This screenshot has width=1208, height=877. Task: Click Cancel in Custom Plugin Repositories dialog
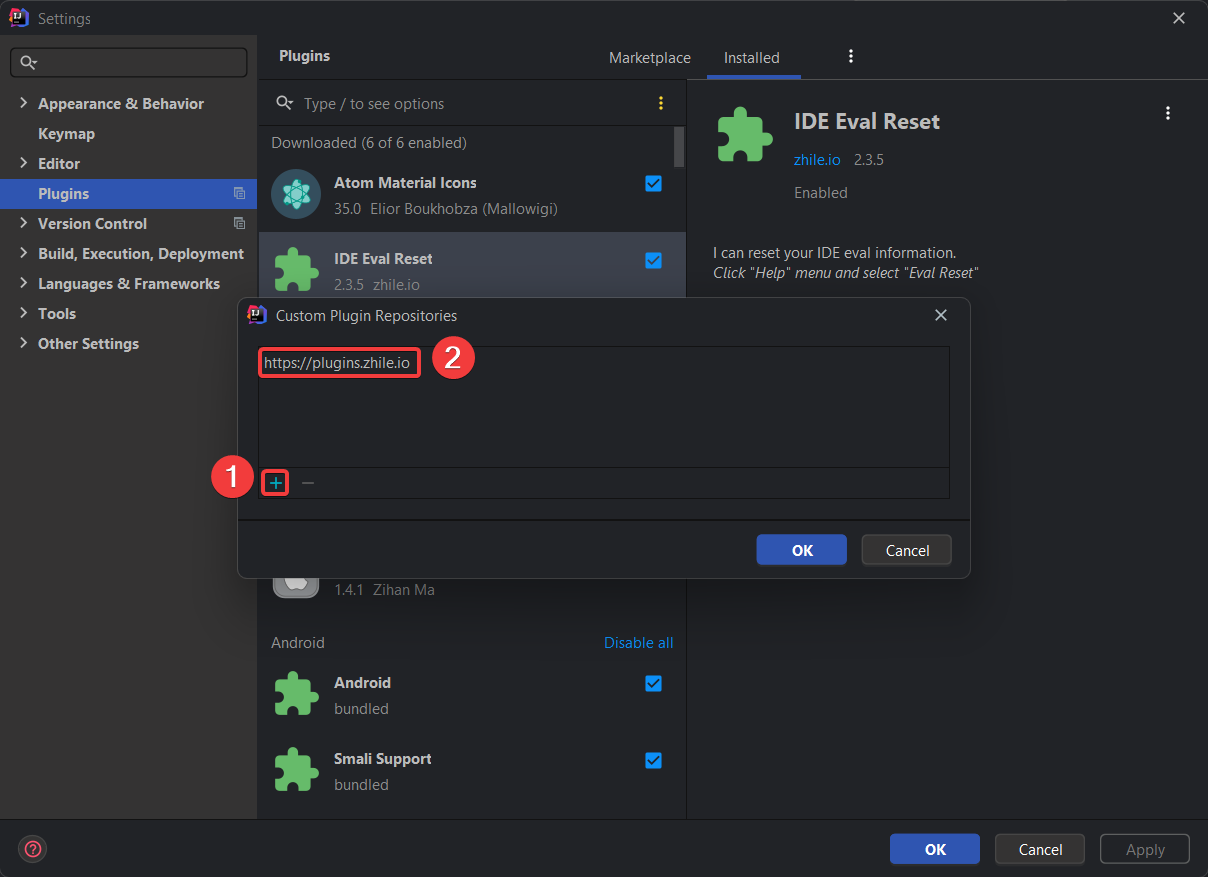[x=908, y=550]
